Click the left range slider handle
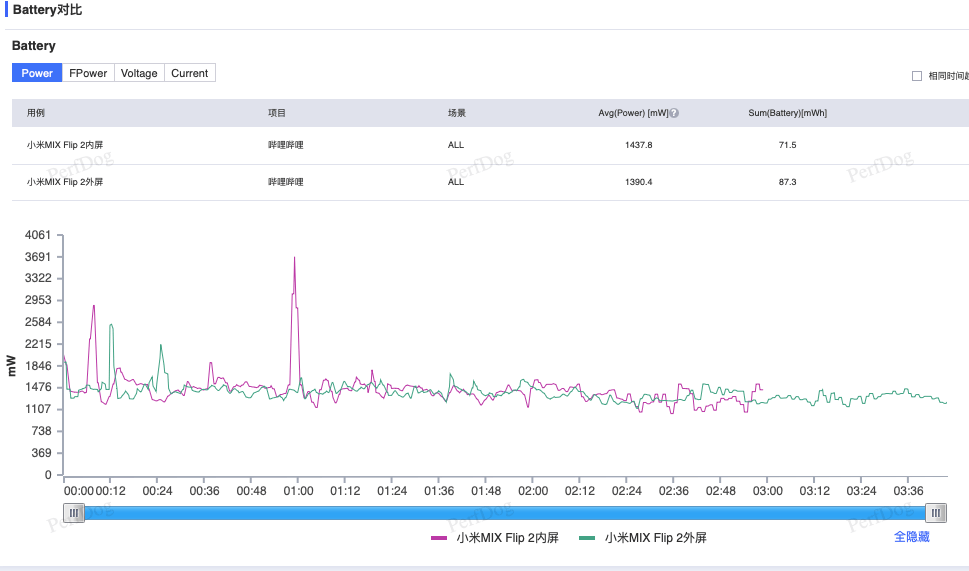The height and width of the screenshot is (571, 969). point(74,512)
